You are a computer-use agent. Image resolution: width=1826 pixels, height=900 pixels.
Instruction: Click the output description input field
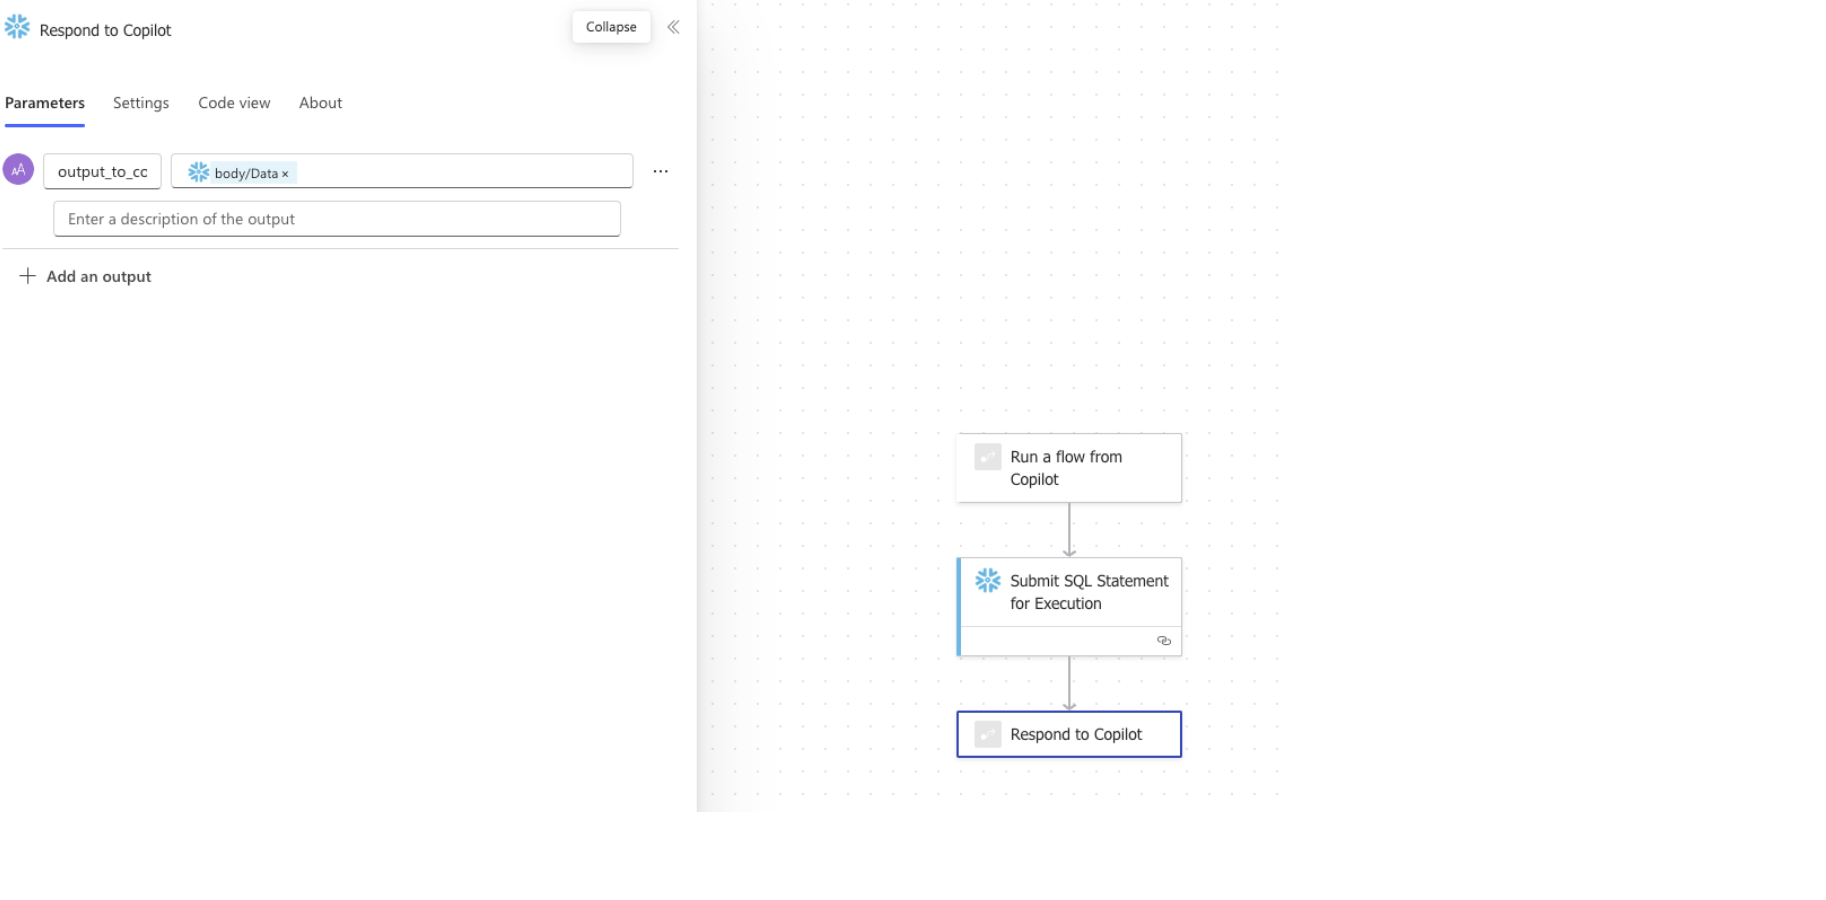click(x=337, y=219)
